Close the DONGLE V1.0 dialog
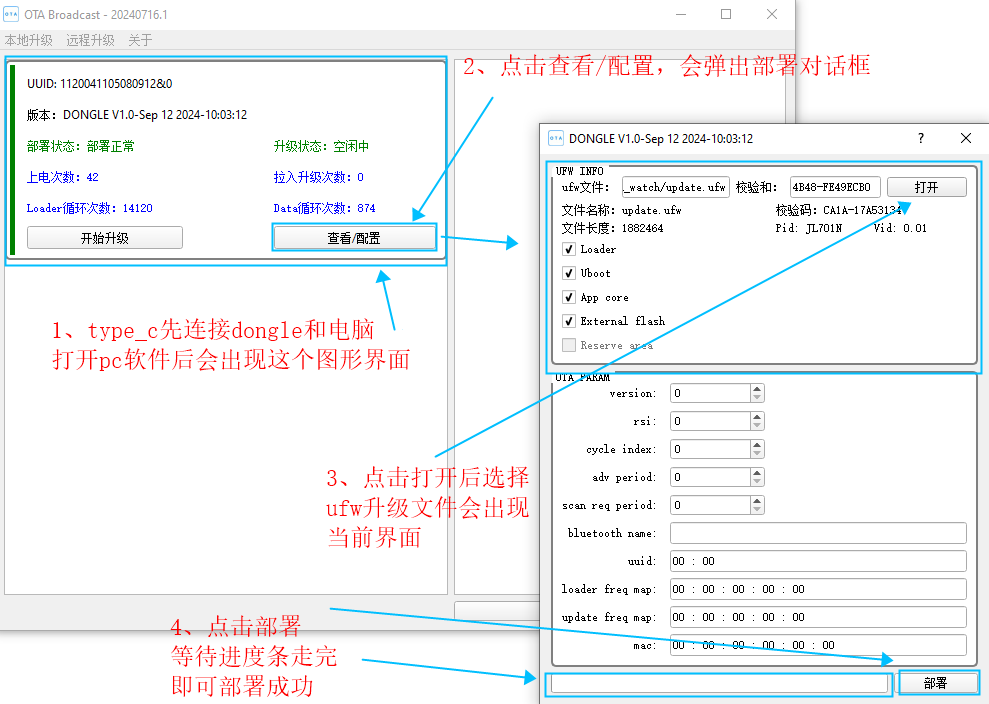 point(966,138)
